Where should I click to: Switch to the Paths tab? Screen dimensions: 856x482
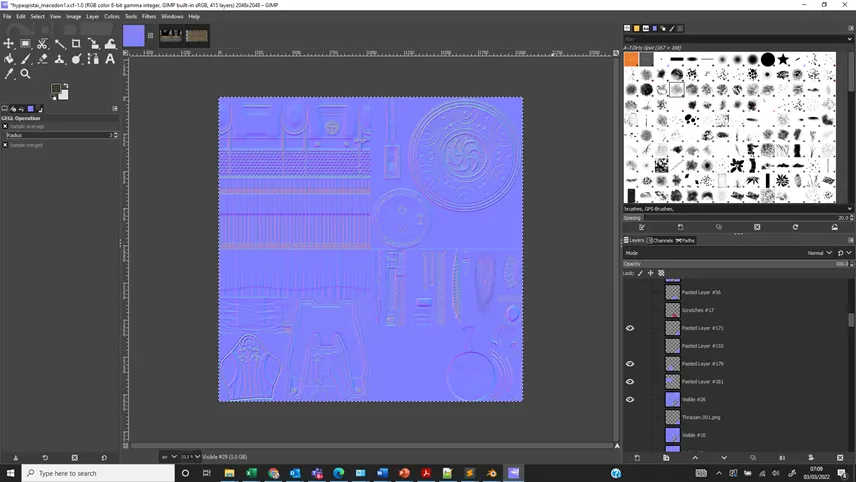pos(685,240)
